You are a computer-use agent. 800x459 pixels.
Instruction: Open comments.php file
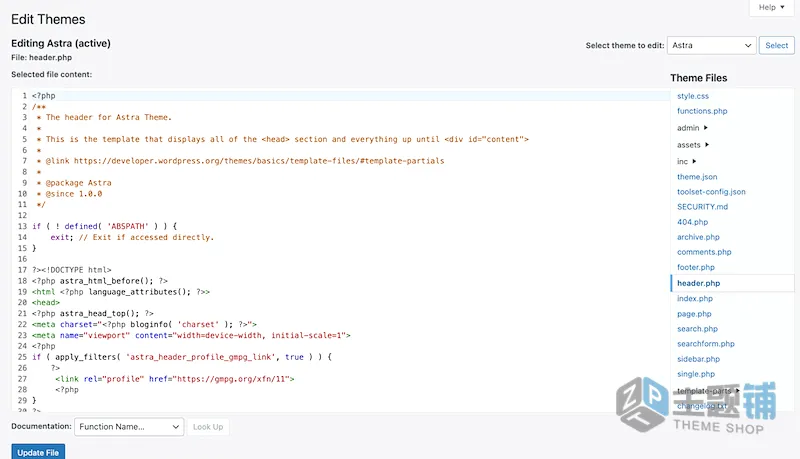(704, 252)
